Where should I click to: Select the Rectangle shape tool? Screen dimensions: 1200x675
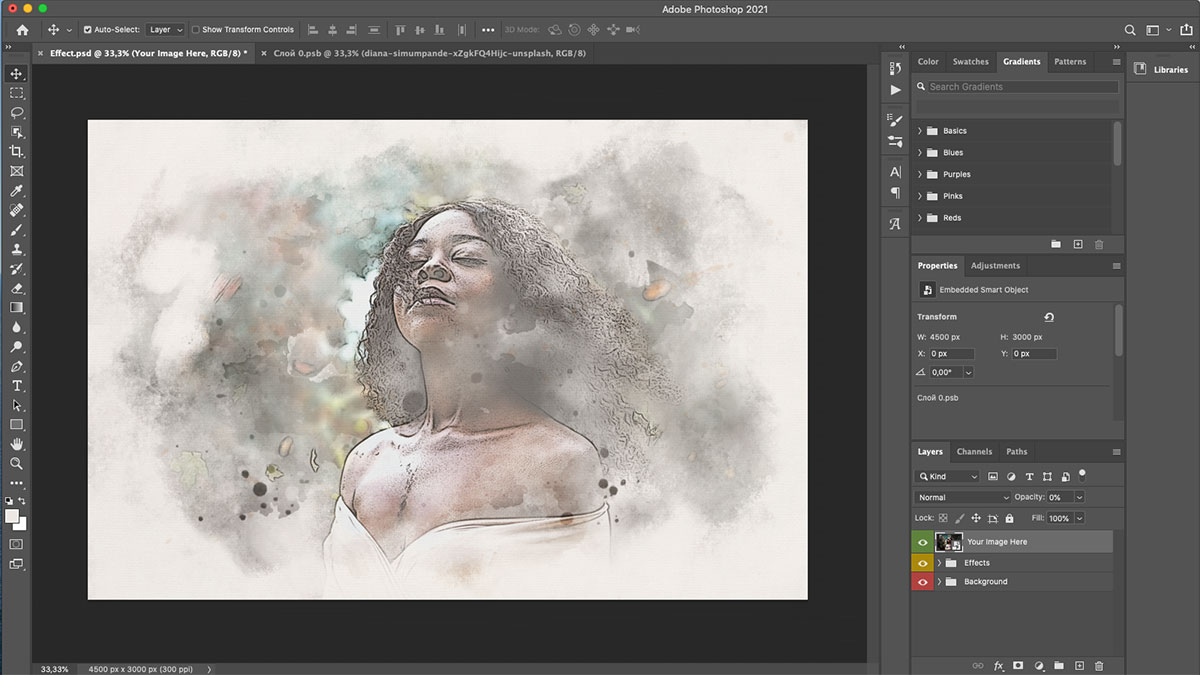pos(16,425)
